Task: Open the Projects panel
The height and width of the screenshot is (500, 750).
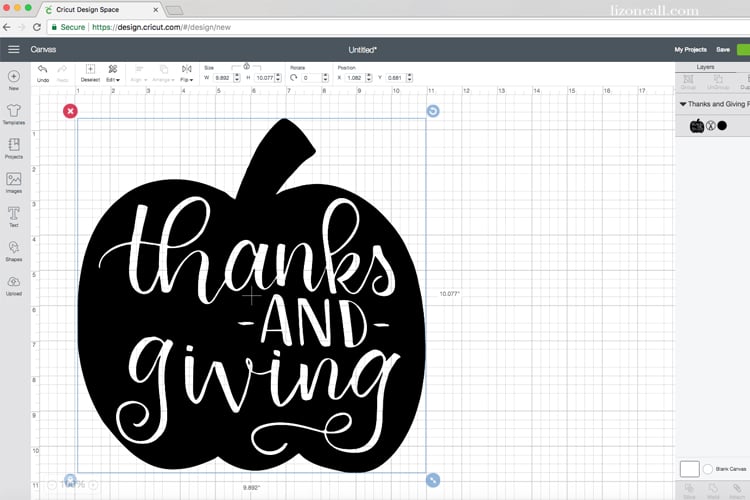Action: (14, 148)
